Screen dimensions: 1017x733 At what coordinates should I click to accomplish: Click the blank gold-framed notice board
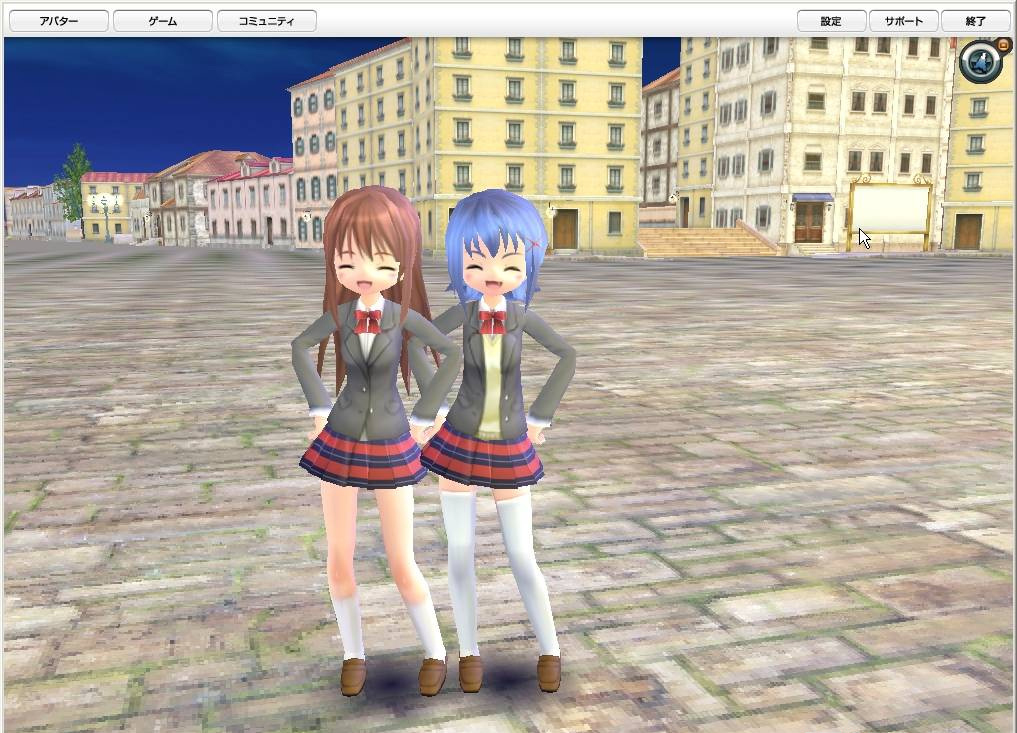click(x=890, y=209)
